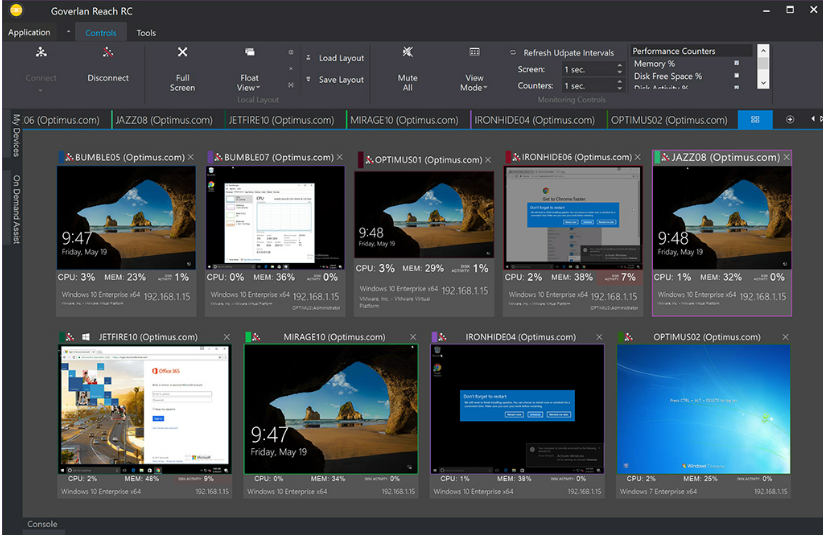This screenshot has width=823, height=535.
Task: Click the Mute All icon
Action: [x=407, y=52]
